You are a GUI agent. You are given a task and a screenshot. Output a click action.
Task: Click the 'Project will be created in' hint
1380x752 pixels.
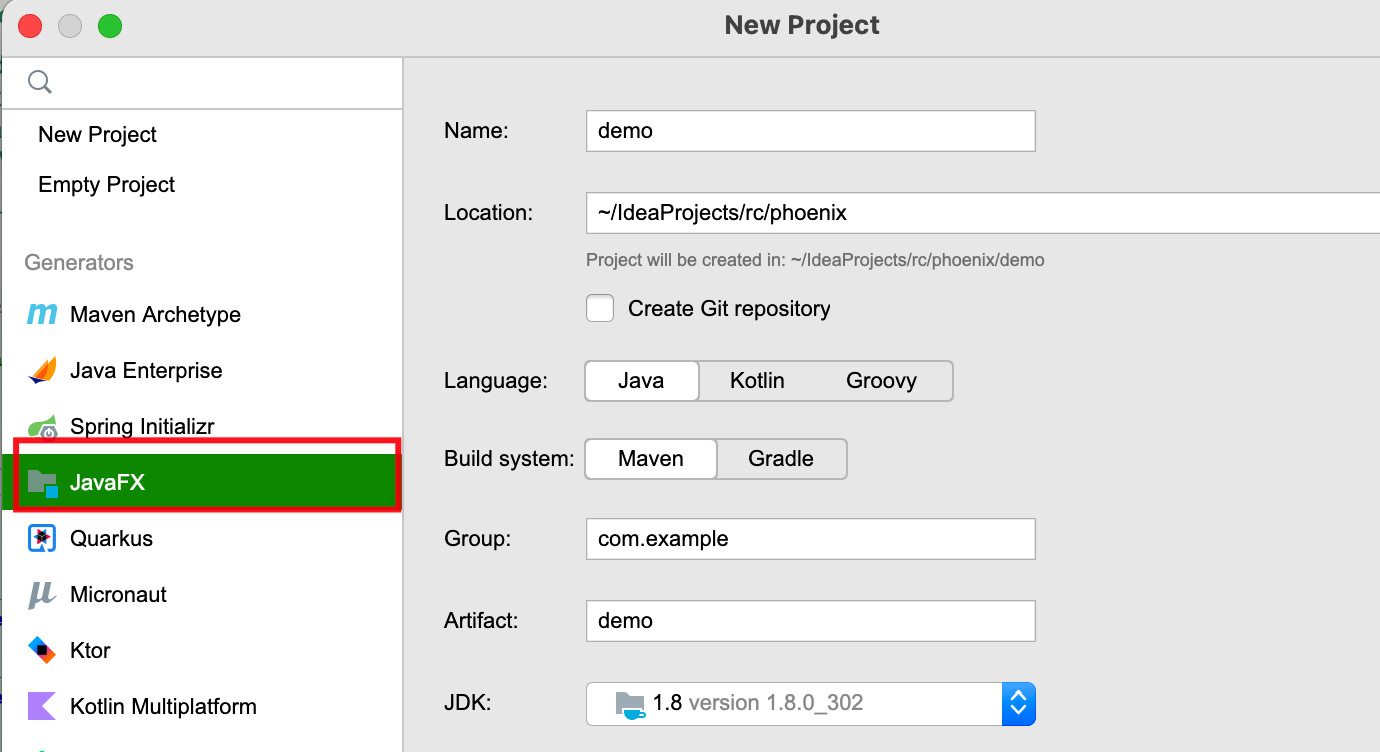(815, 260)
